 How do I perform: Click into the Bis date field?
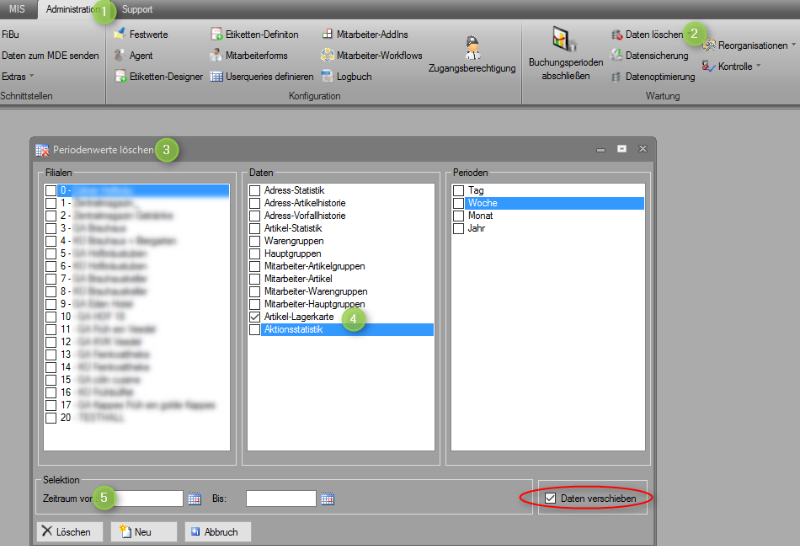point(280,498)
